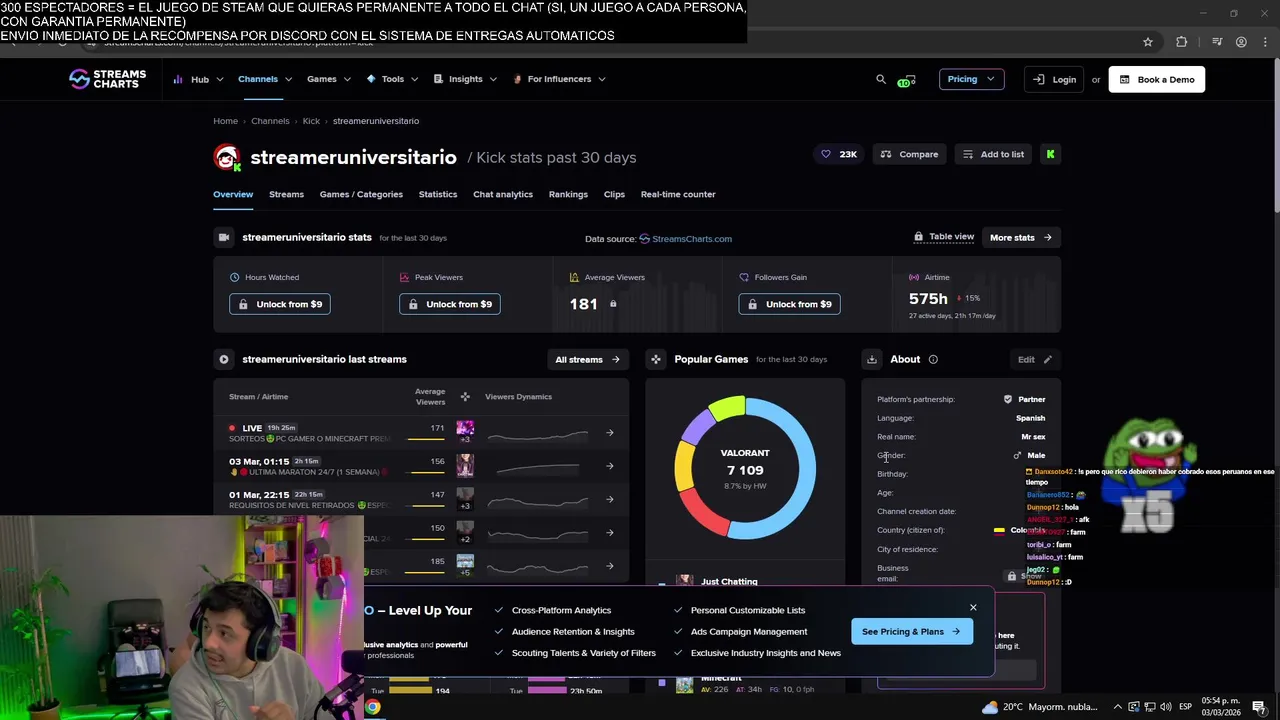Open the Chrome three-dot menu
This screenshot has width=1280, height=720.
[1266, 42]
